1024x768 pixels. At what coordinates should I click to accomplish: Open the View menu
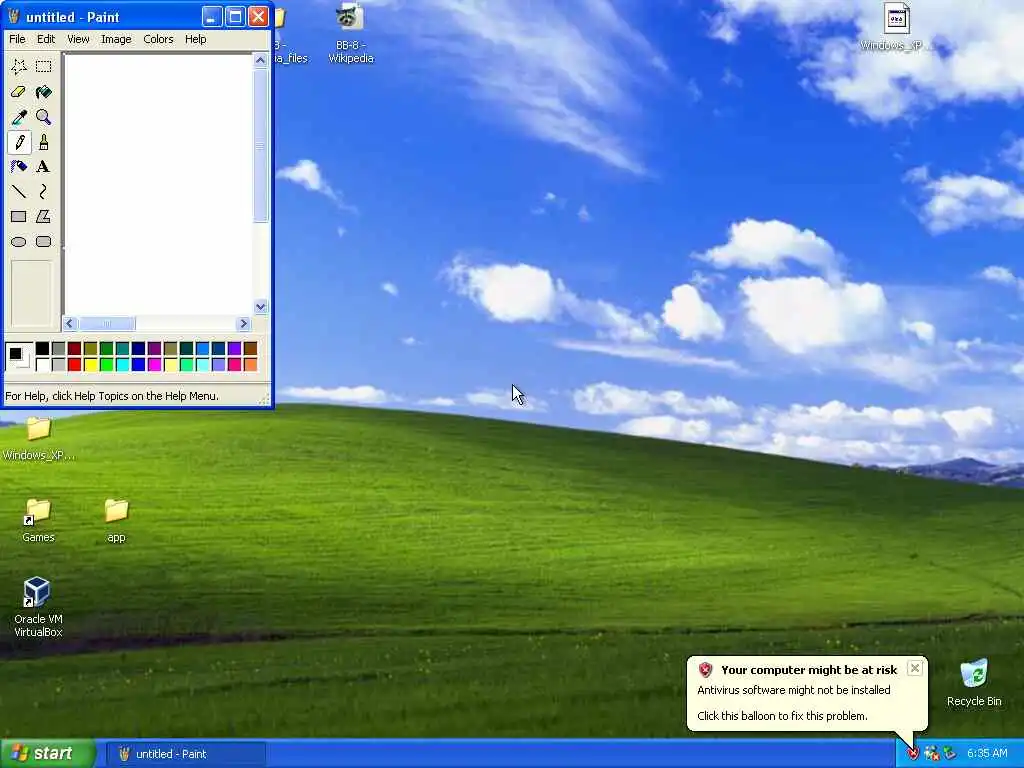click(78, 39)
